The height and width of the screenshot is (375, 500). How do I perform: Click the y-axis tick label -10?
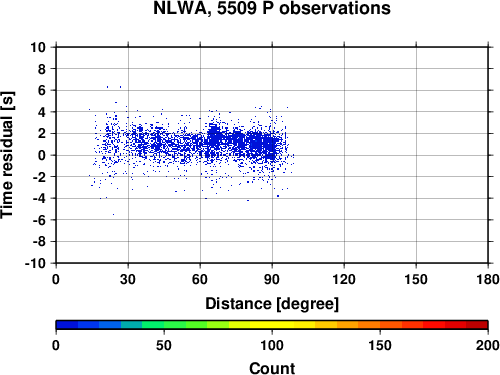35,263
